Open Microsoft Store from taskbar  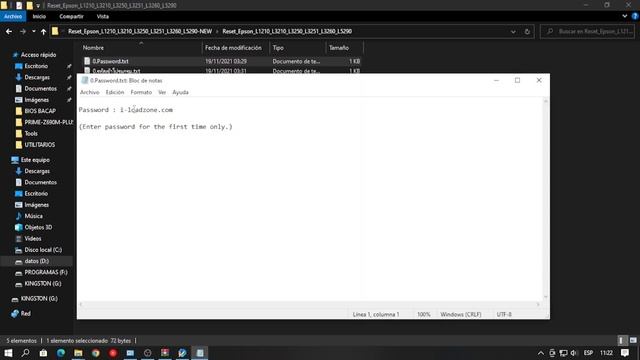pos(43,353)
